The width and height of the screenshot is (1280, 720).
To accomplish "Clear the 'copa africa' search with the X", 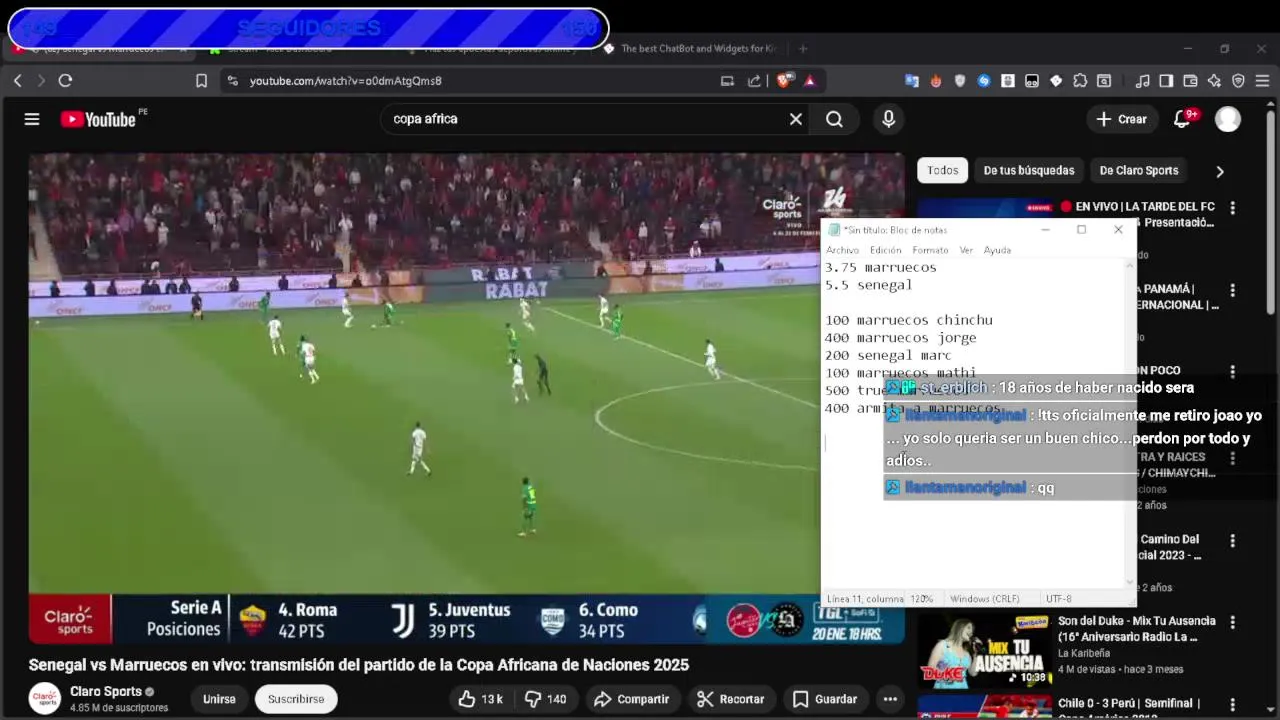I will click(x=796, y=119).
